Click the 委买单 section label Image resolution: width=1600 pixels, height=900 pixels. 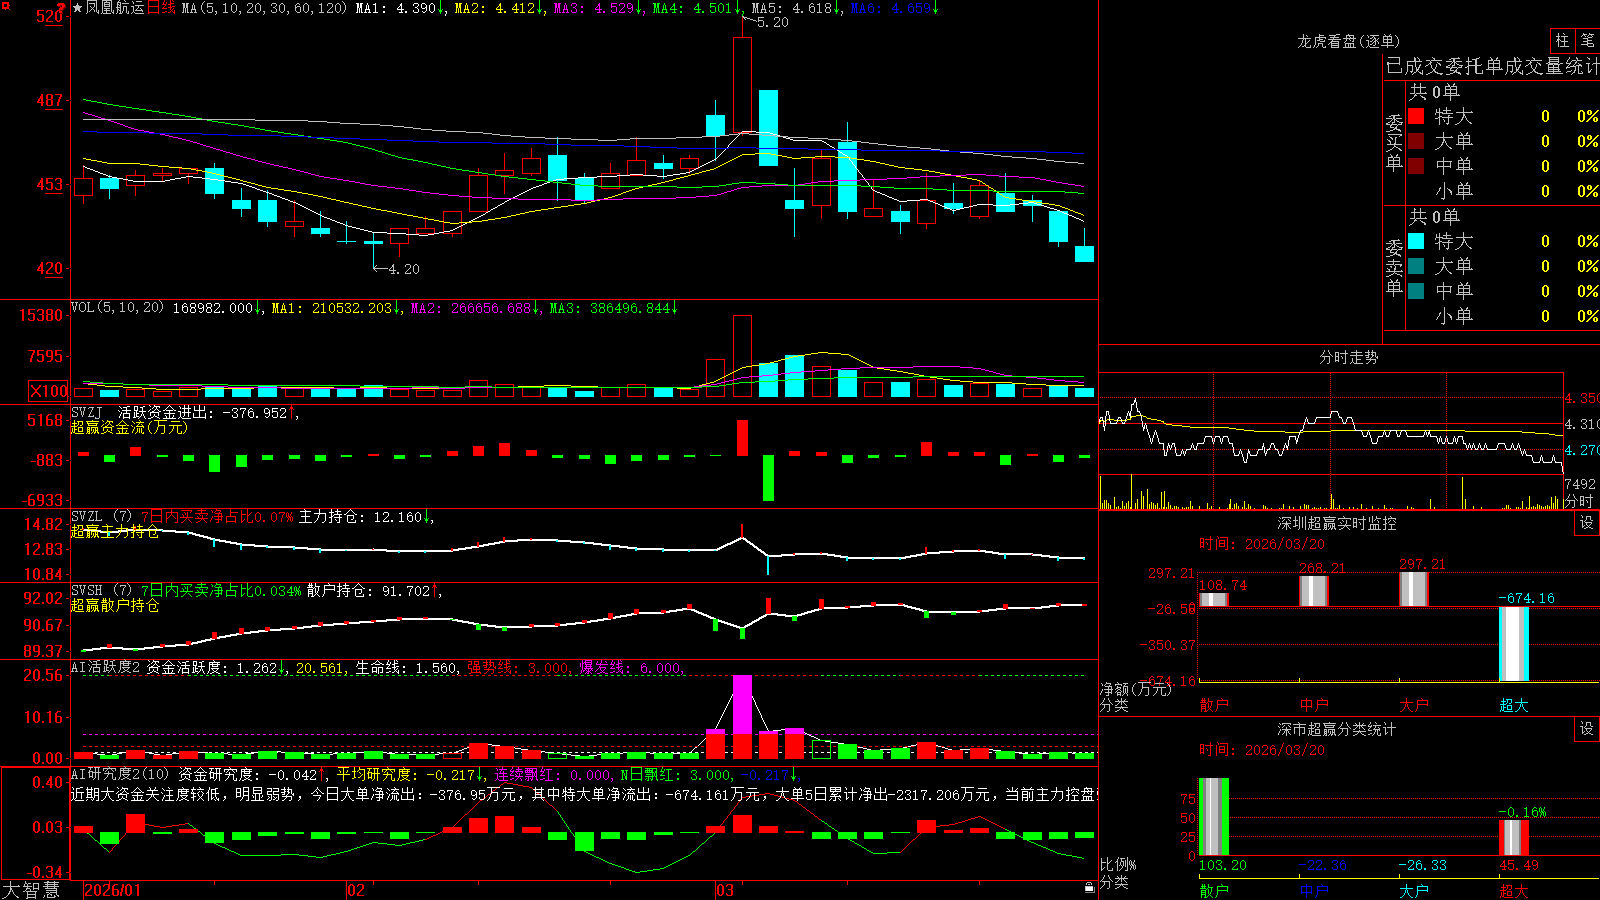click(1394, 143)
